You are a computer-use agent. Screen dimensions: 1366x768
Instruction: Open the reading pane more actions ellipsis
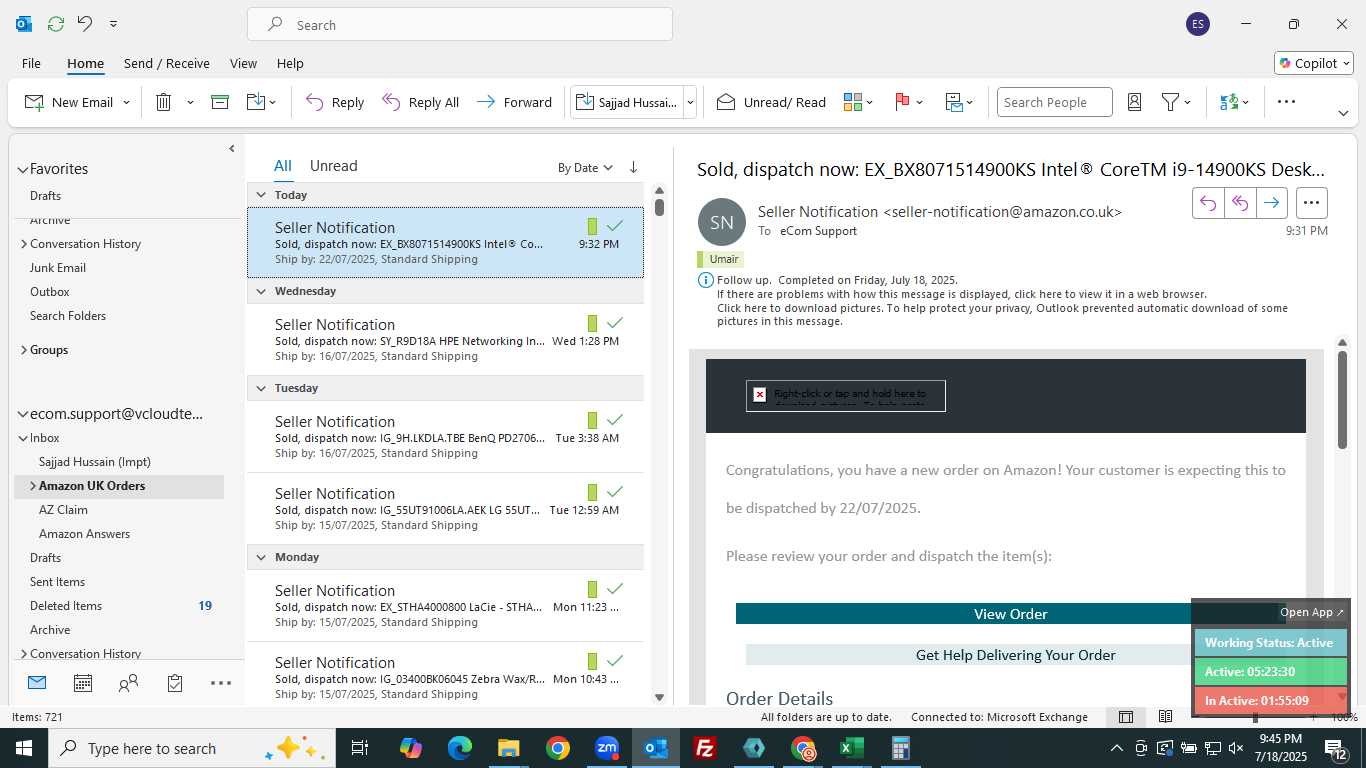pos(1312,203)
